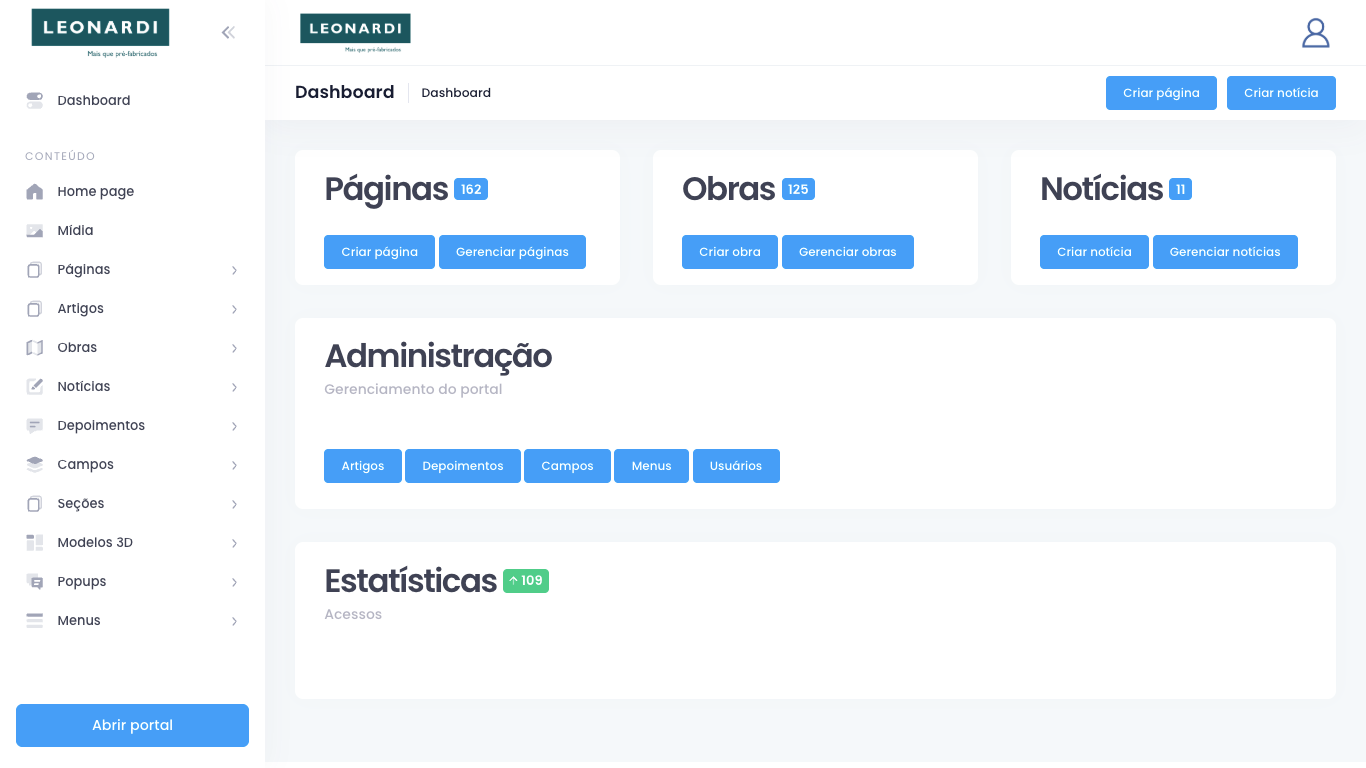This screenshot has height=768, width=1366.
Task: Expand the Seções submenu chevron
Action: click(x=234, y=504)
